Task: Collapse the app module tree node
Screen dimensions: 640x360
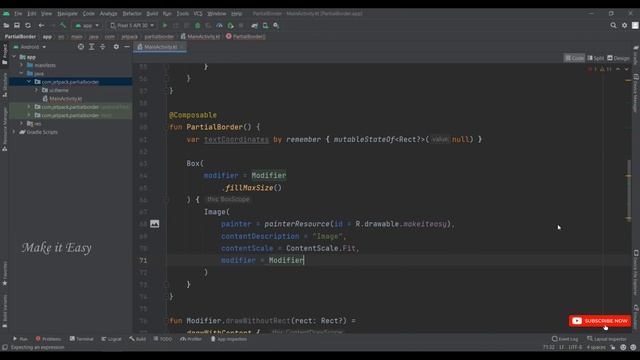Action: tap(15, 57)
